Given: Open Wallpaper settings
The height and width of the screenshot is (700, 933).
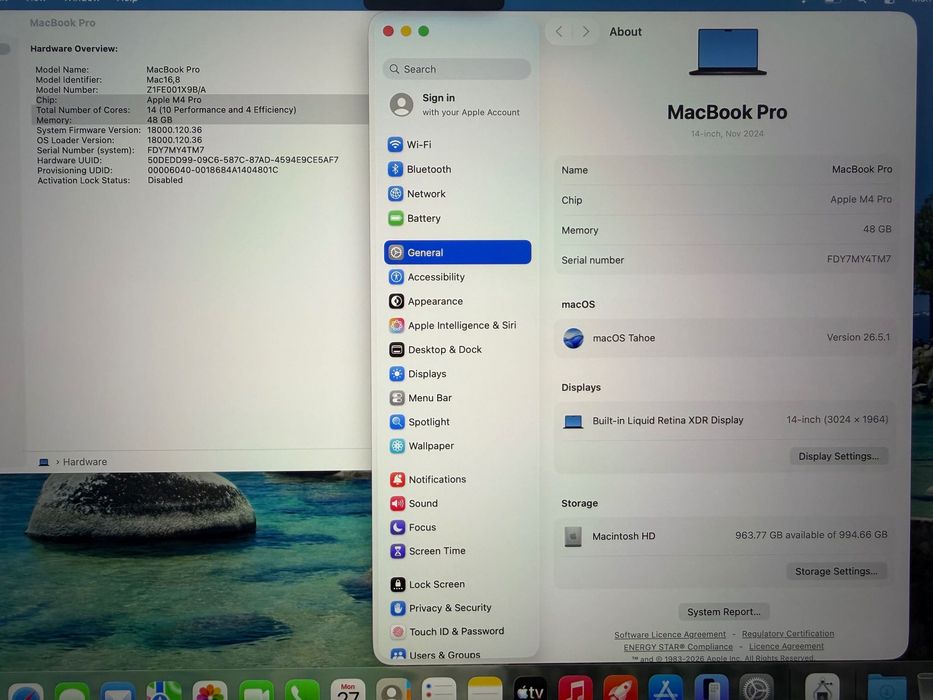Looking at the screenshot, I should click(421, 446).
